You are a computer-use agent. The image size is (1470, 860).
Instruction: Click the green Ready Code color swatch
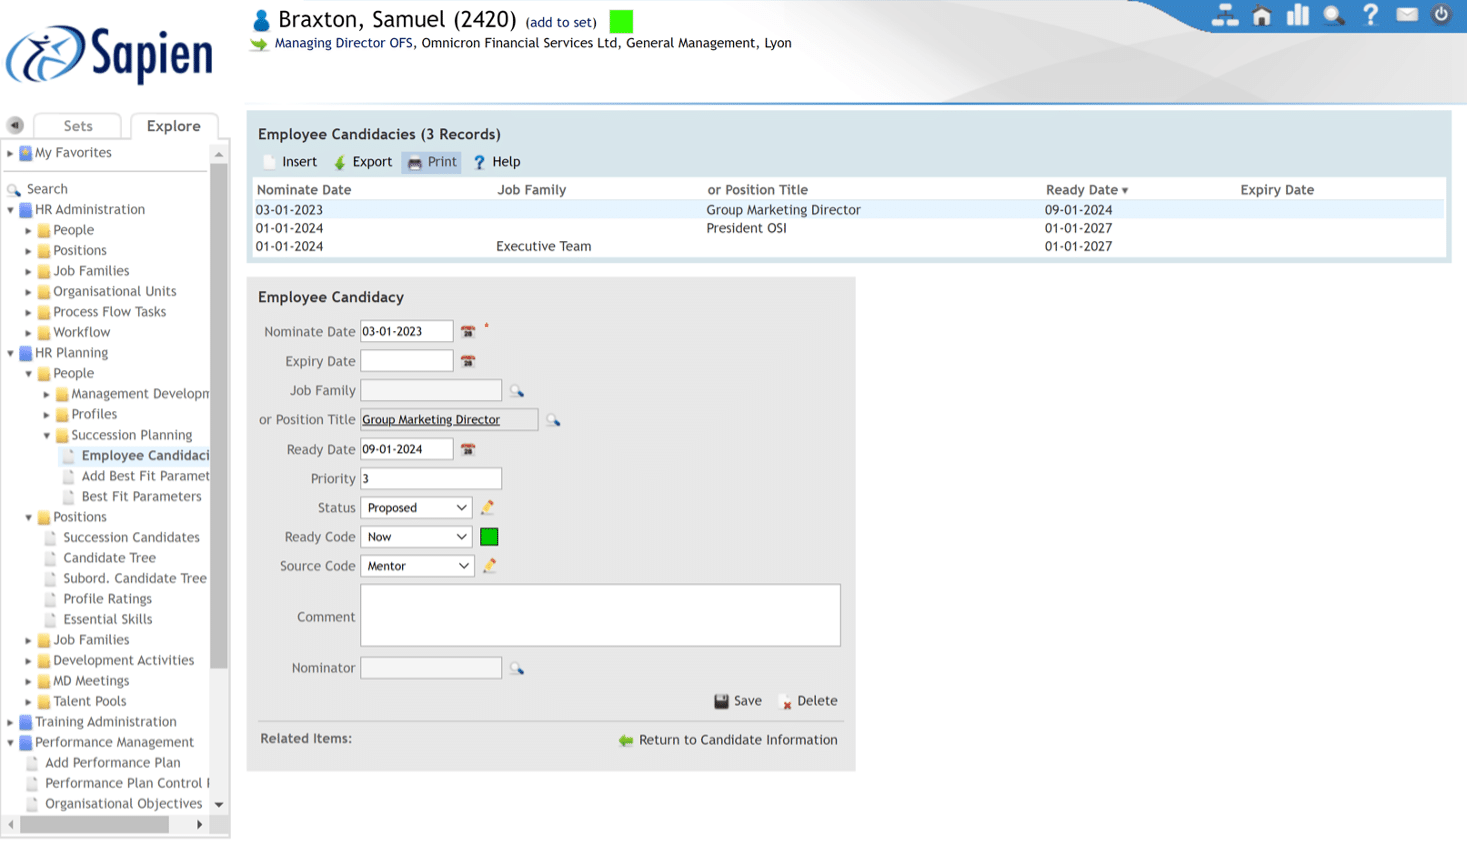(x=489, y=536)
